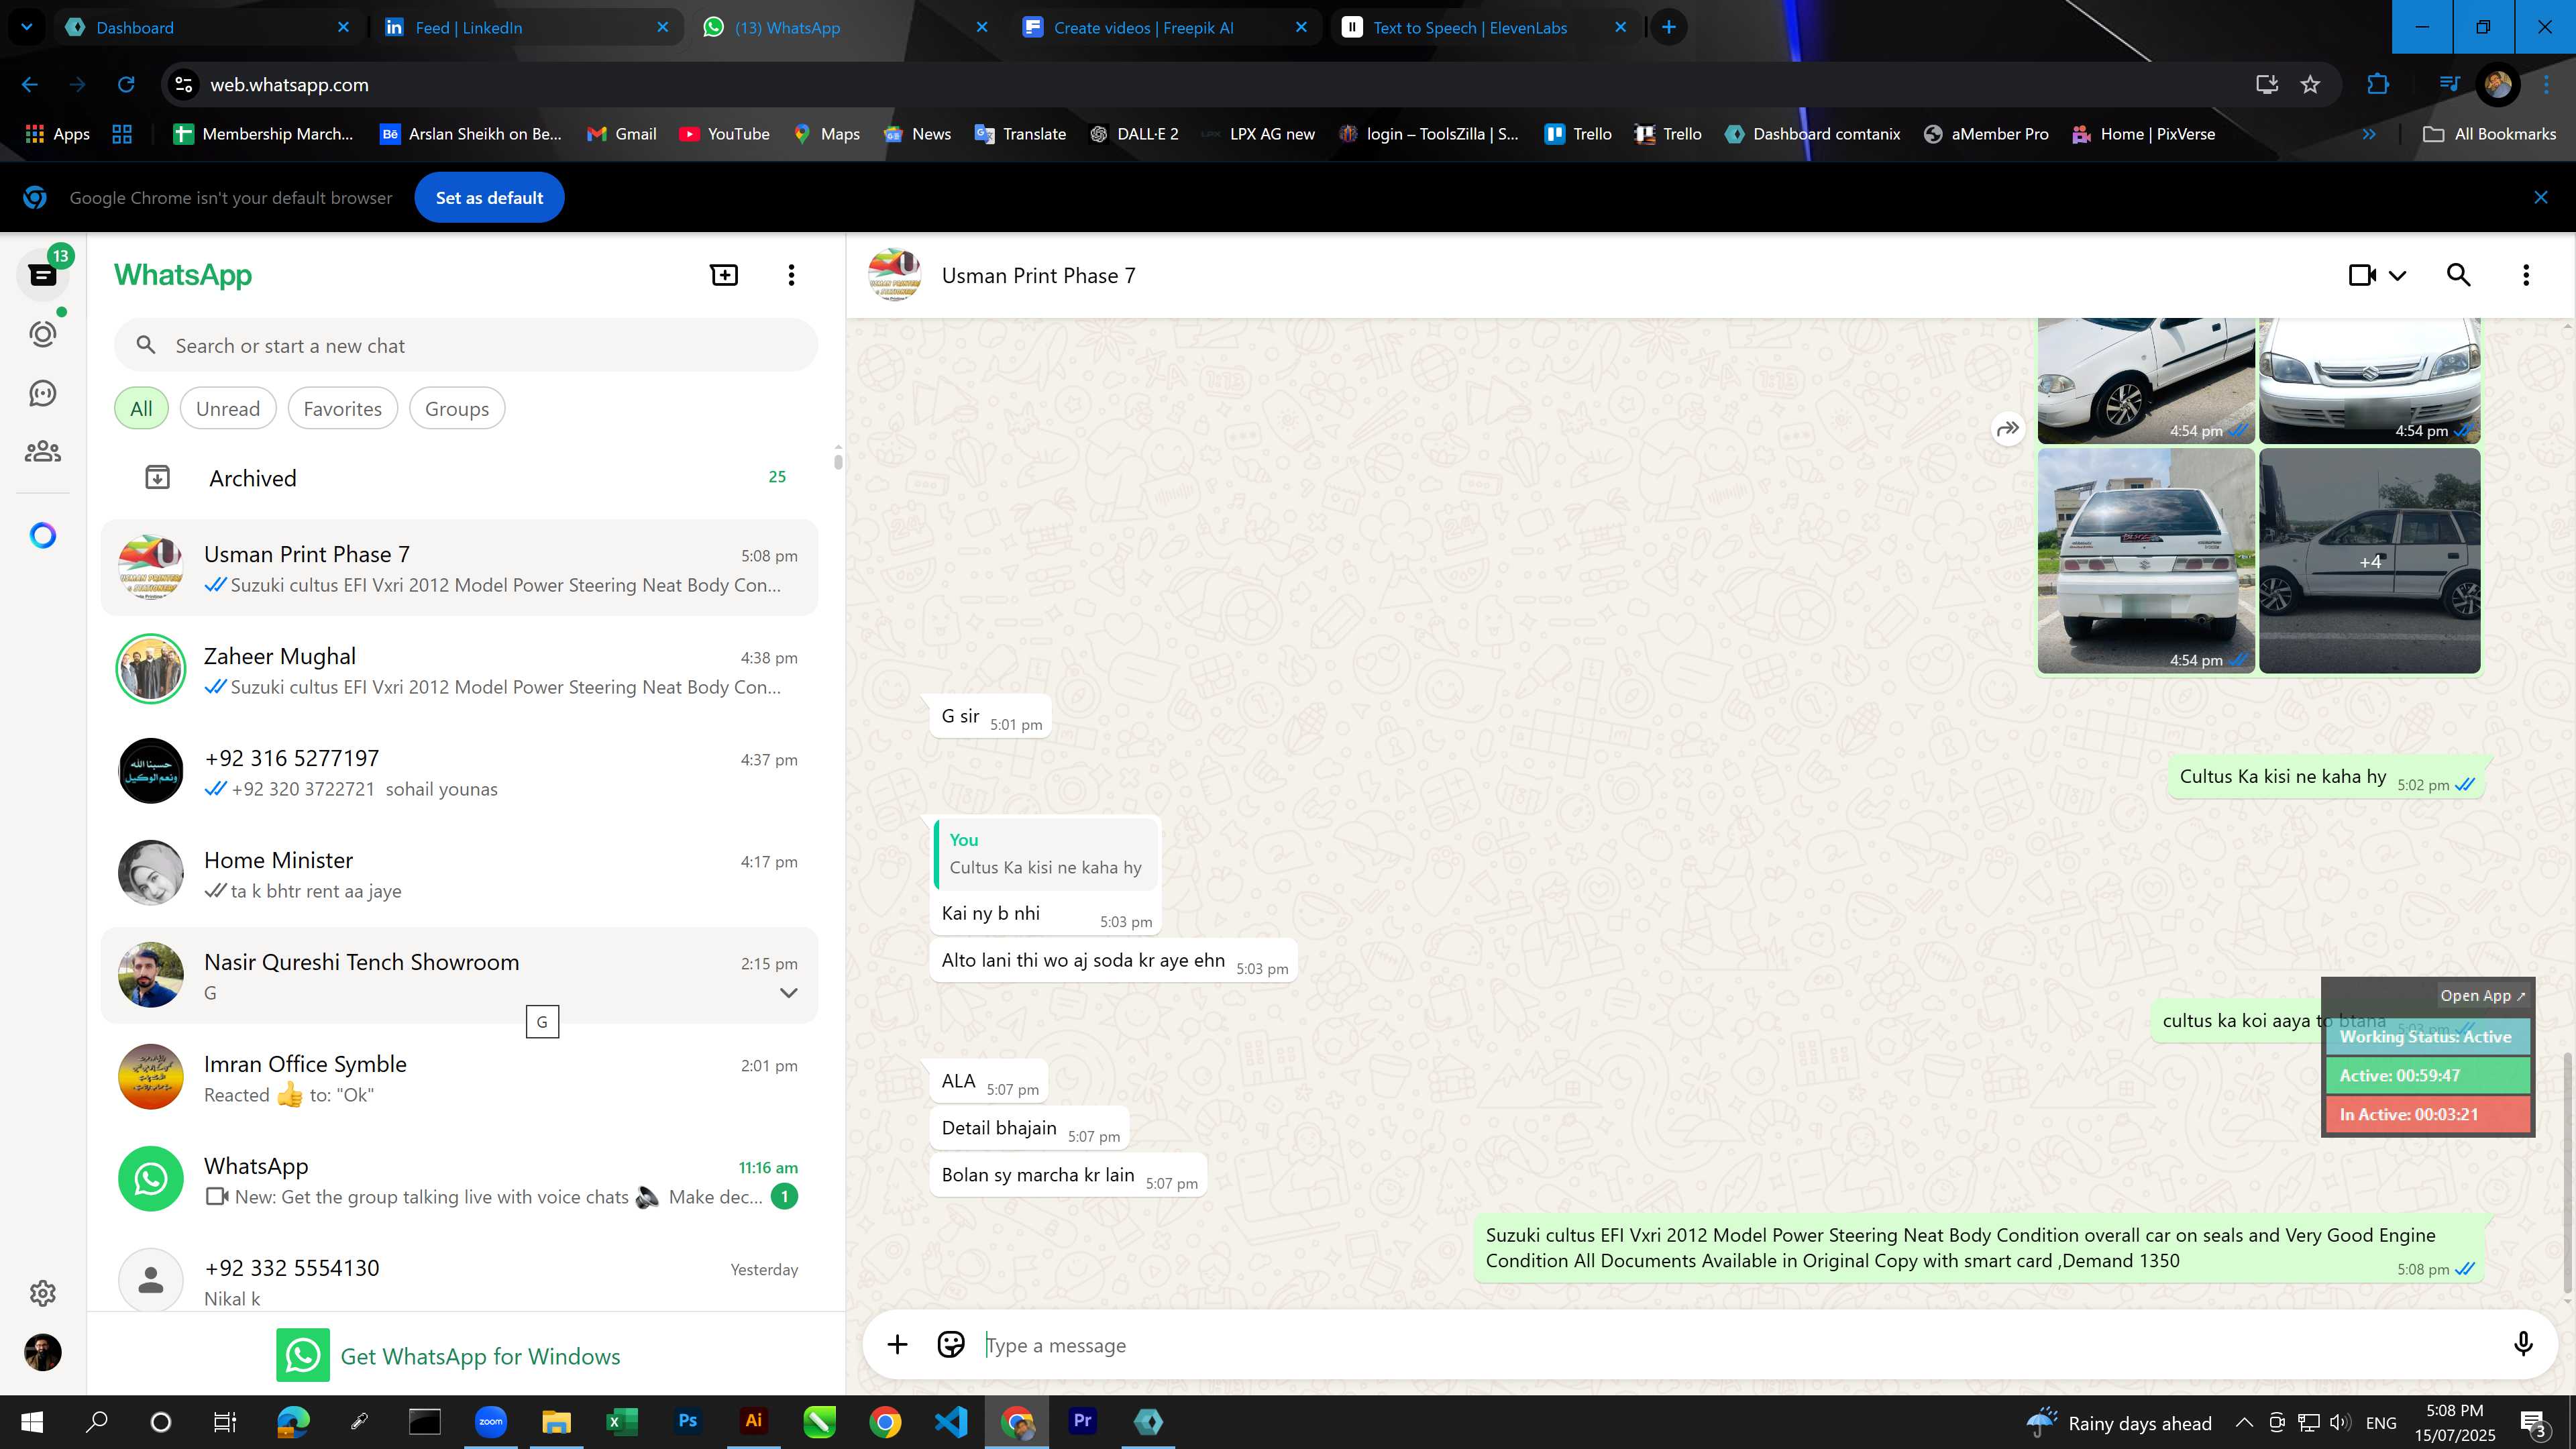The width and height of the screenshot is (2576, 1449).
Task: Open the Status updates icon
Action: (x=43, y=334)
